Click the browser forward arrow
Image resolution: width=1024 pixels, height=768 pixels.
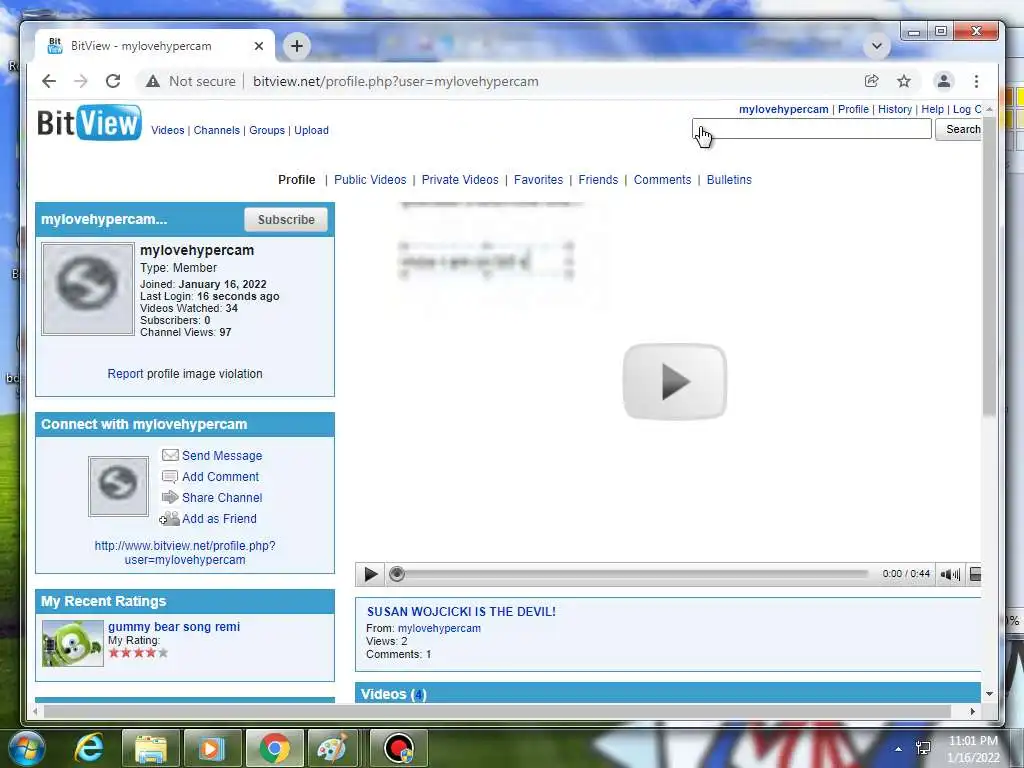(80, 81)
